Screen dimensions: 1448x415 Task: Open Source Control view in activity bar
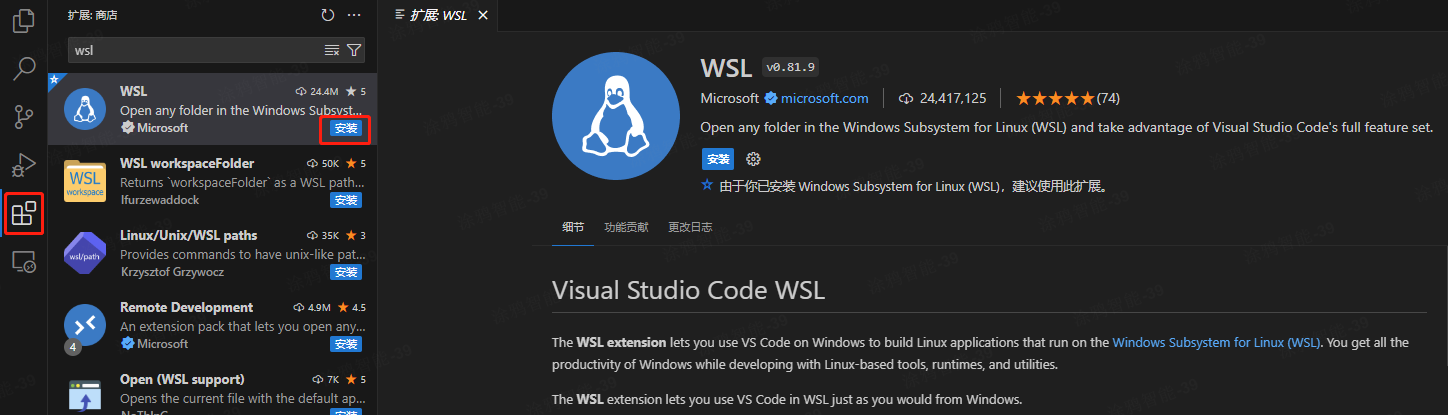click(23, 117)
